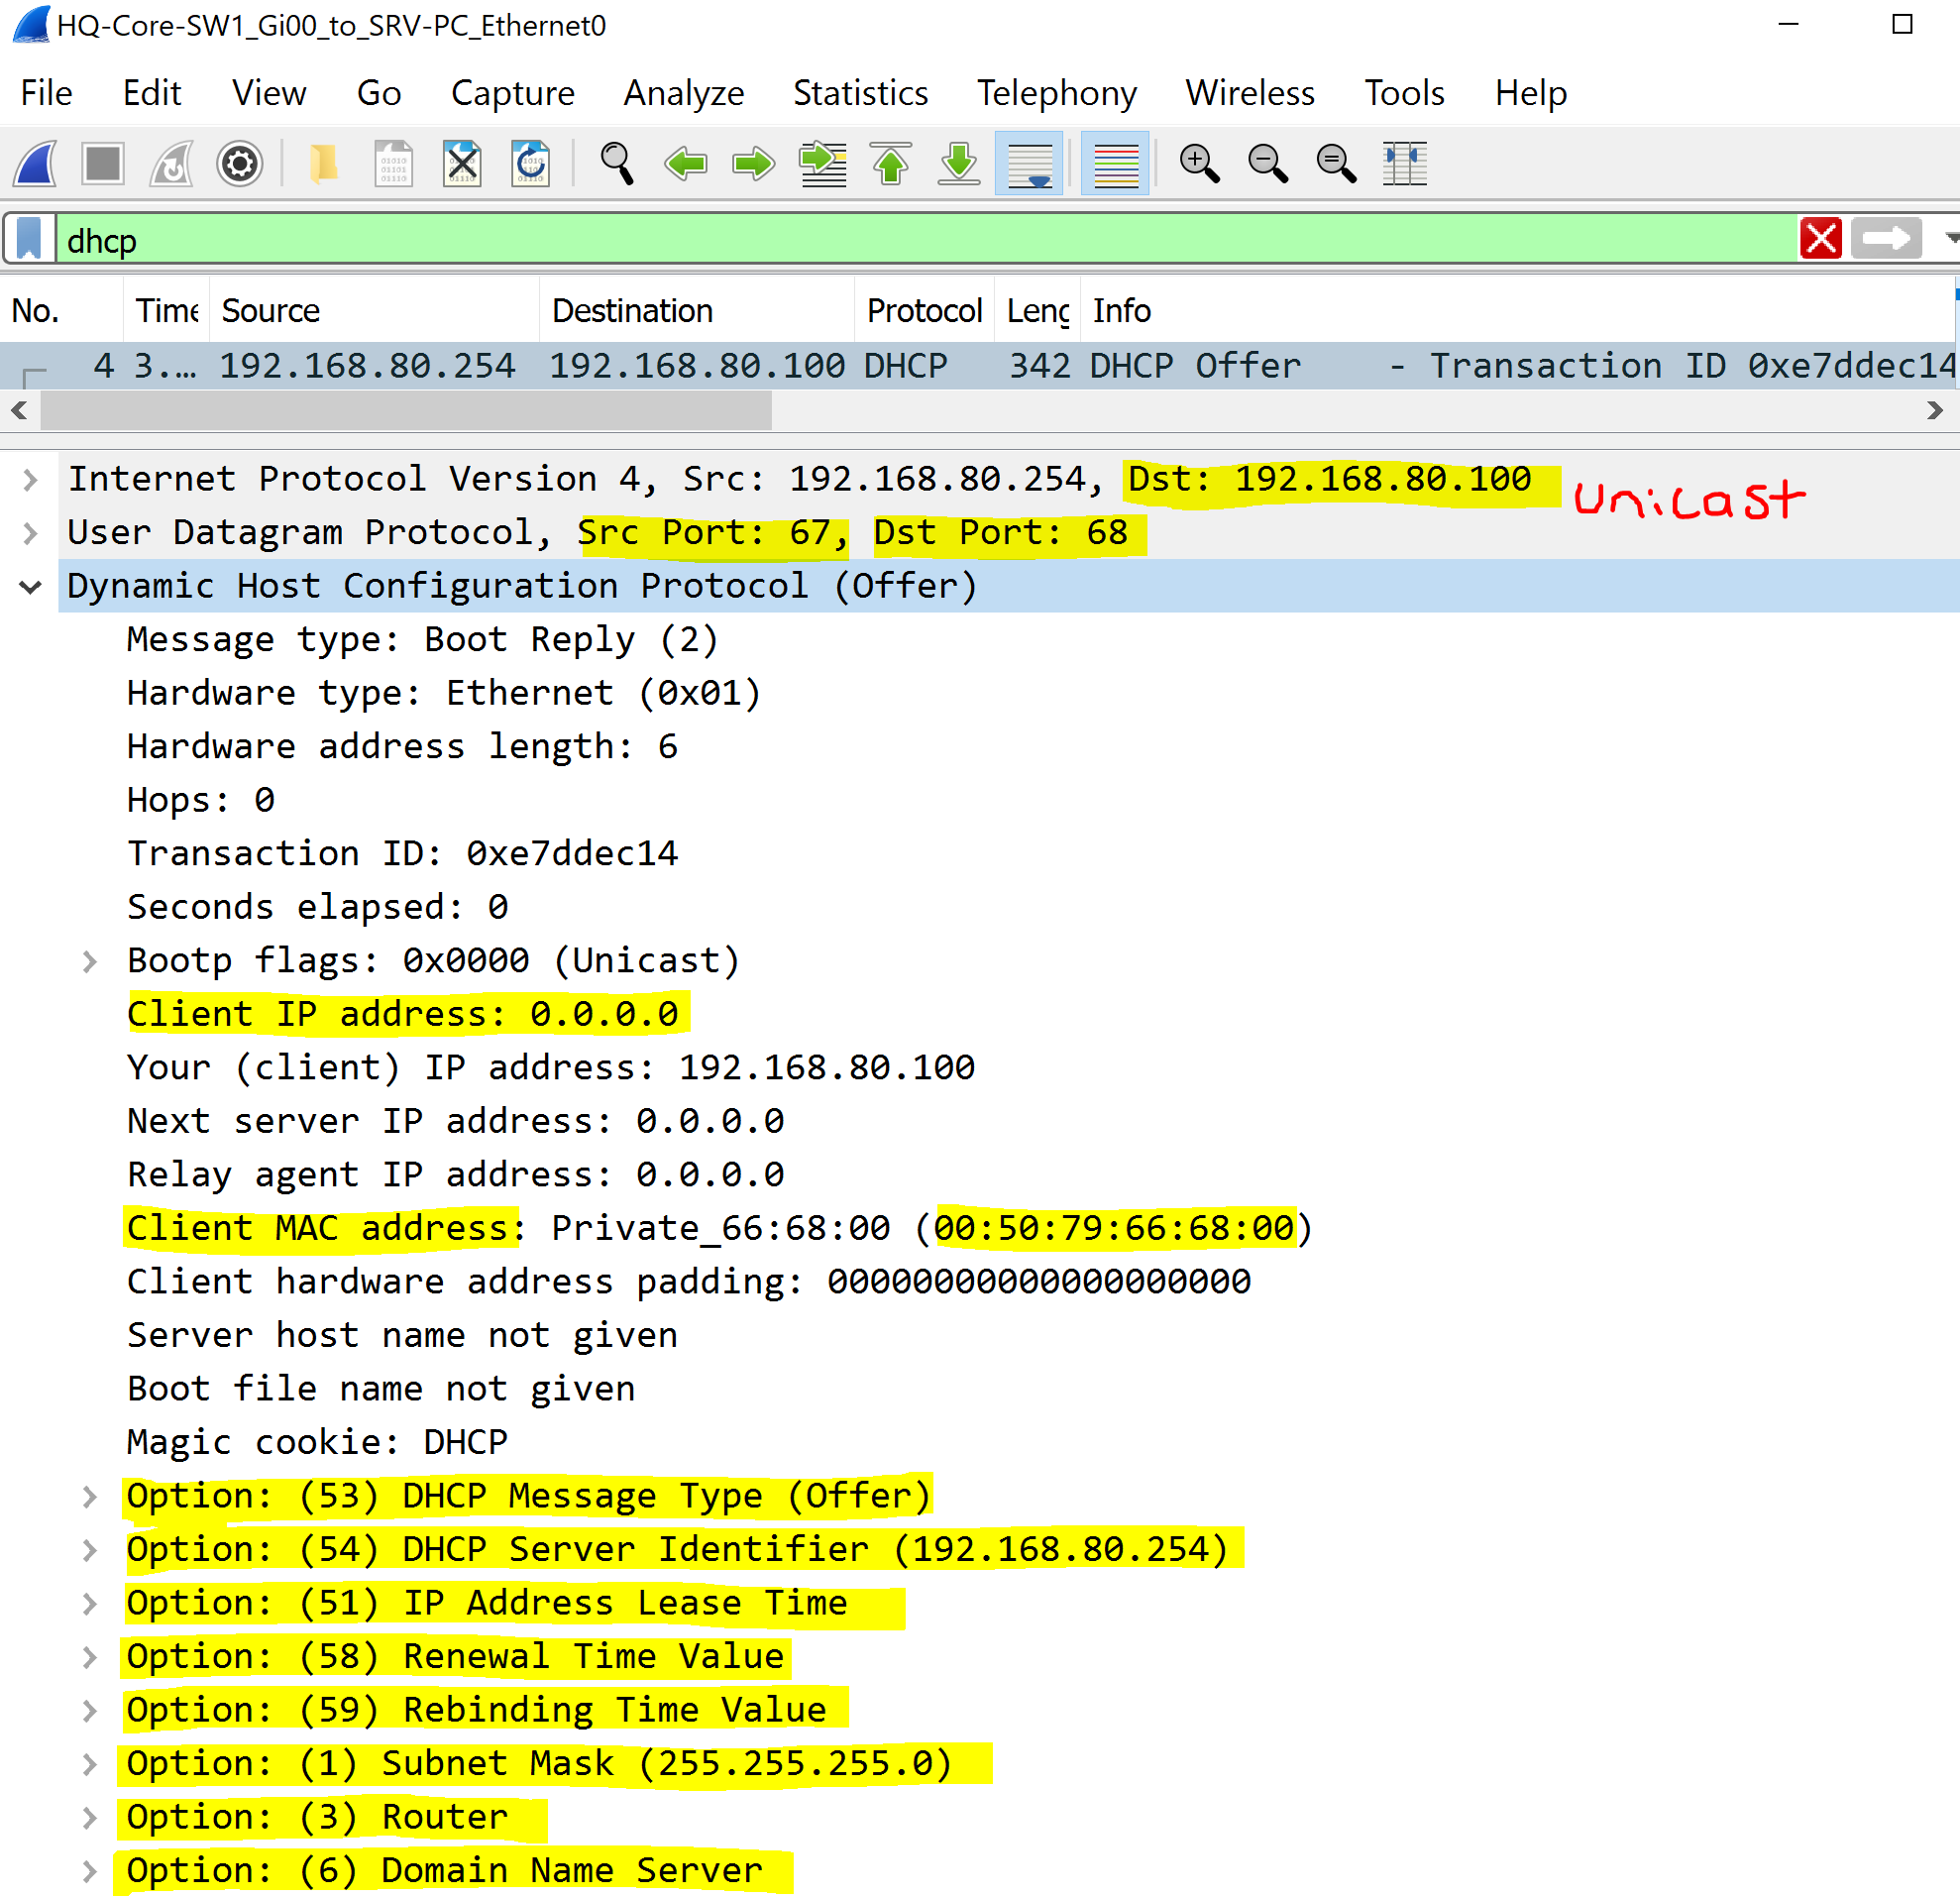
Task: Open the Help menu
Action: pos(1531,93)
